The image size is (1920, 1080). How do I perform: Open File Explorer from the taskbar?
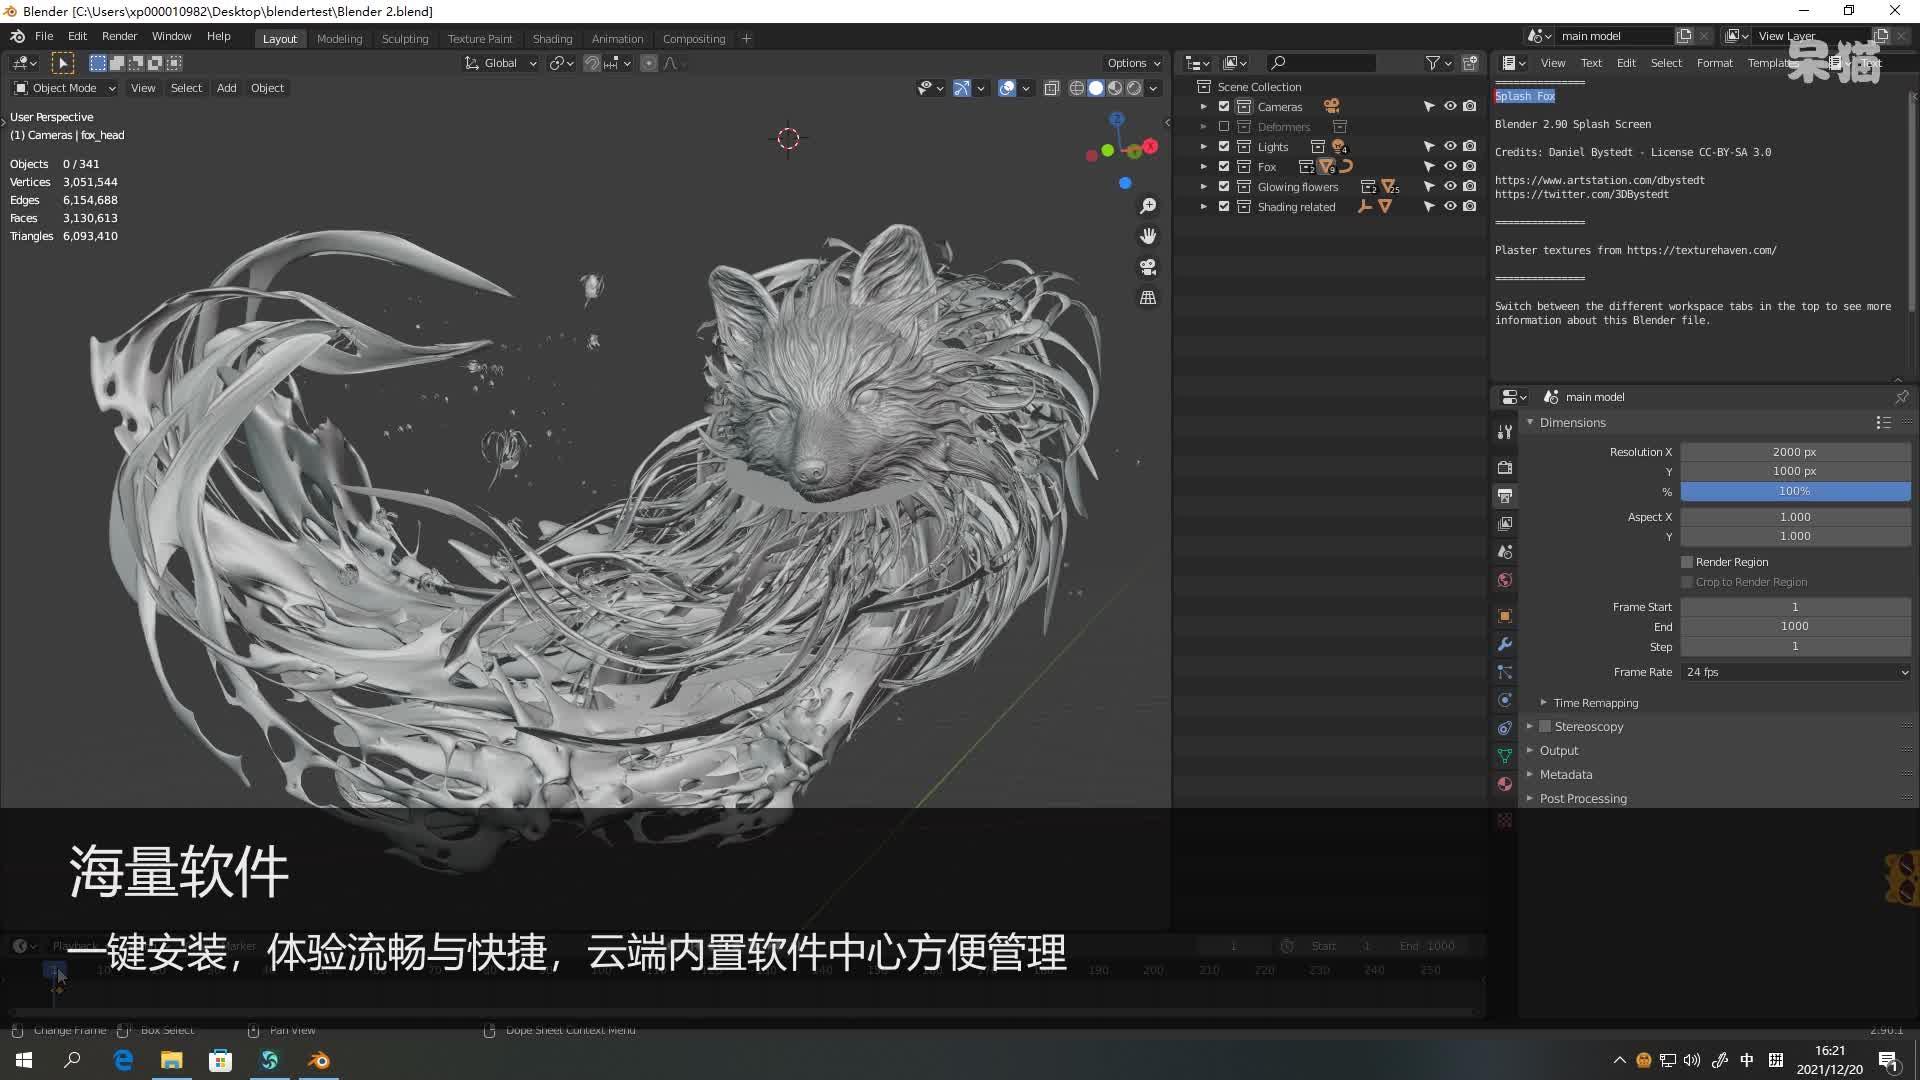171,1060
